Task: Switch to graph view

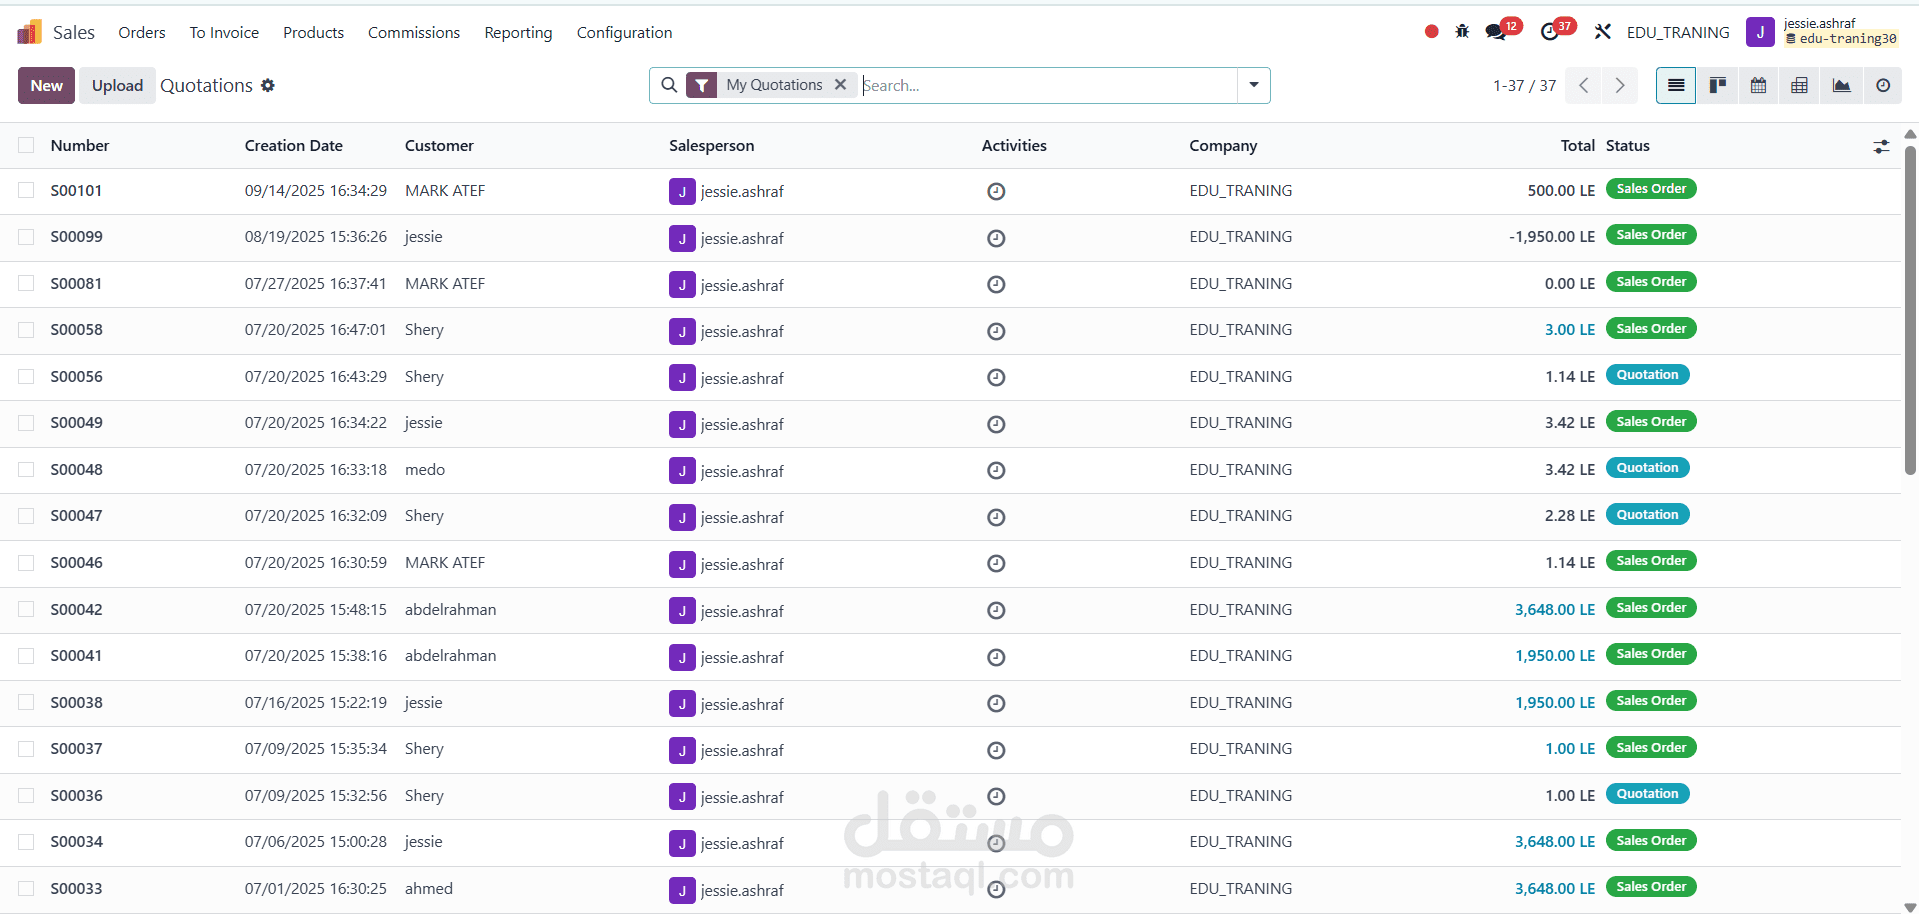Action: pos(1841,85)
